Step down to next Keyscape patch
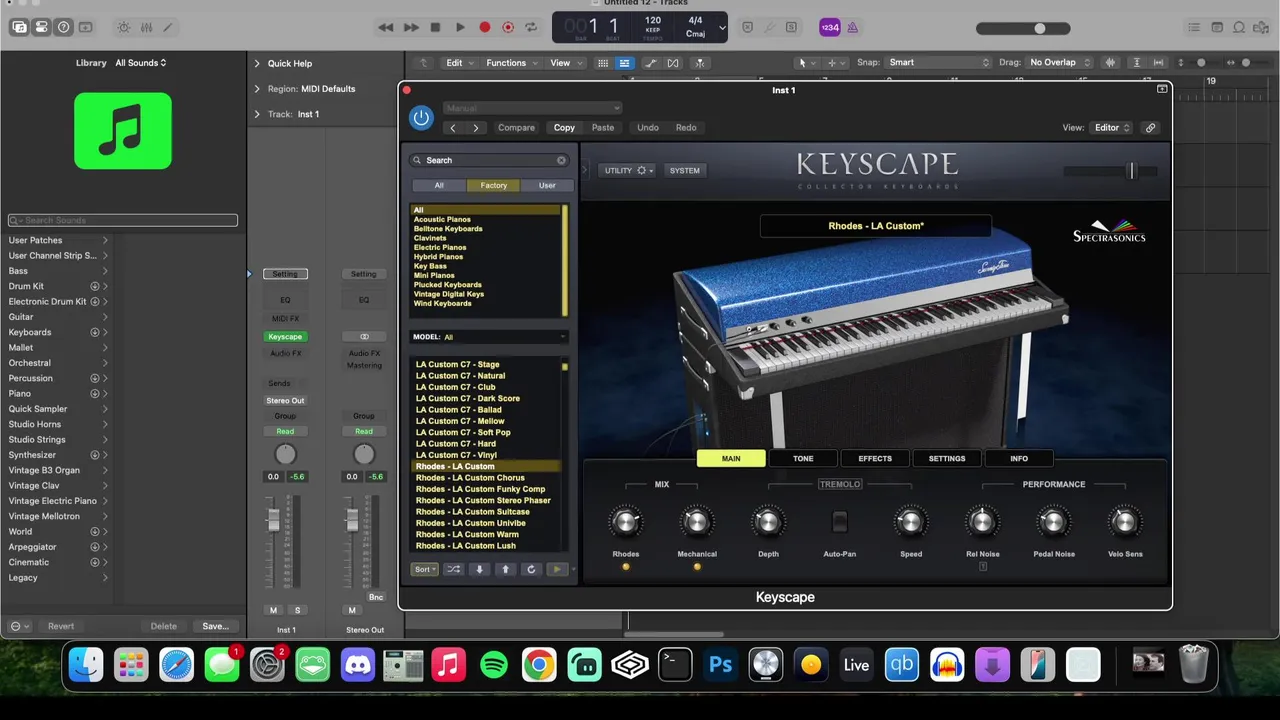1280x720 pixels. click(x=479, y=569)
